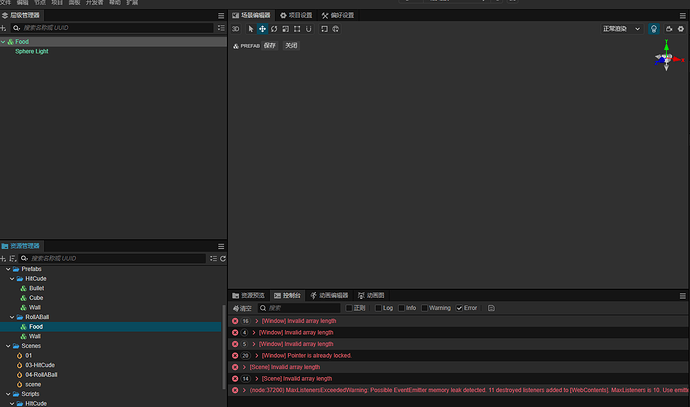Image resolution: width=690 pixels, height=407 pixels.
Task: Collapse the Scripts folder
Action: (x=8, y=394)
